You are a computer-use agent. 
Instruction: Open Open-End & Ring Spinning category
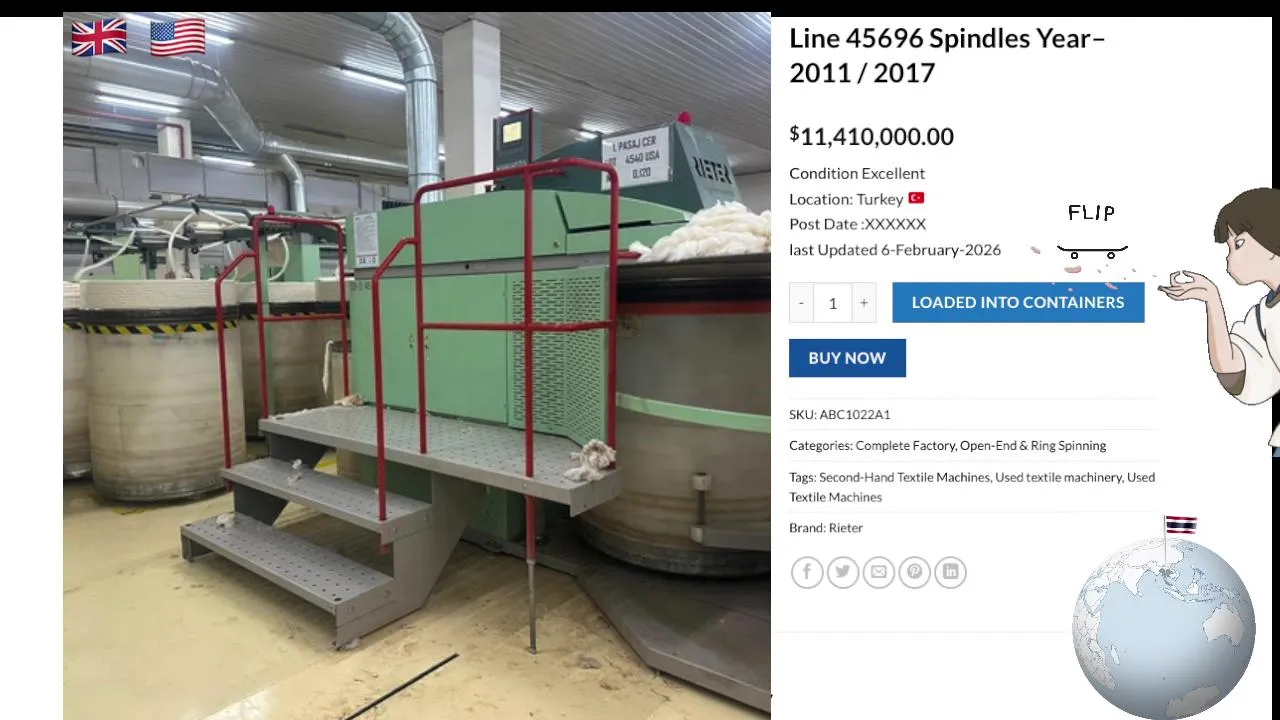[1033, 446]
